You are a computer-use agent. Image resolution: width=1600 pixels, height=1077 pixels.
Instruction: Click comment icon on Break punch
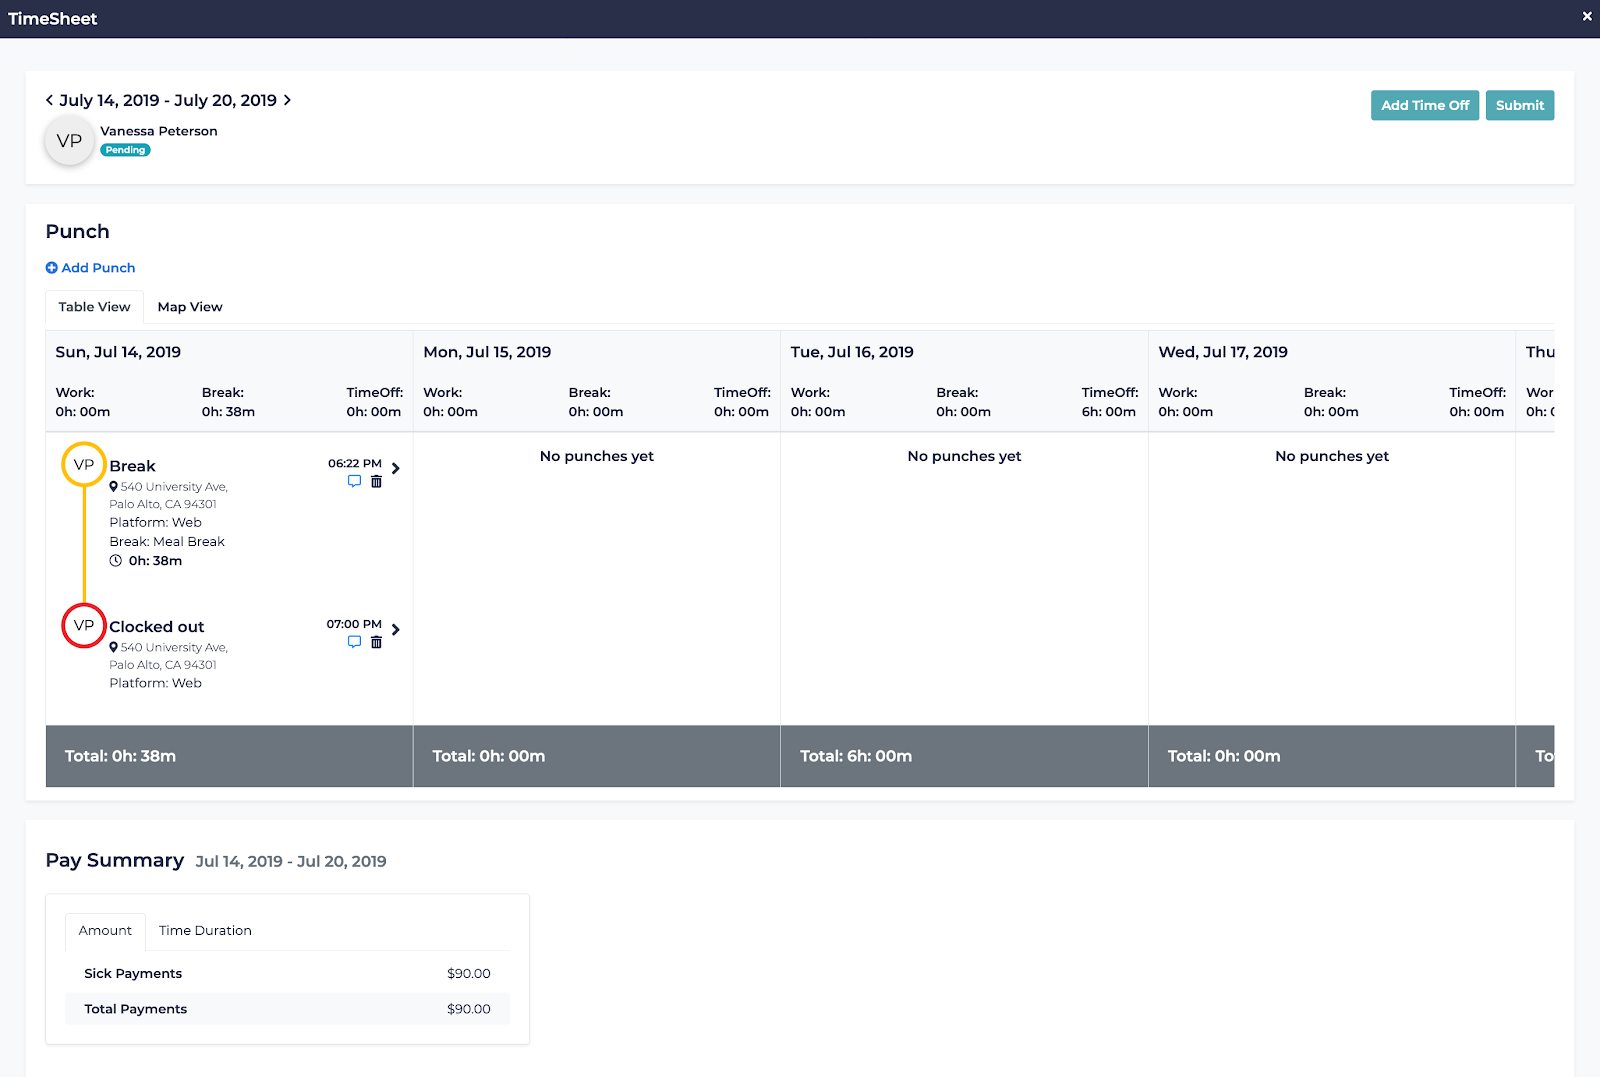point(354,481)
